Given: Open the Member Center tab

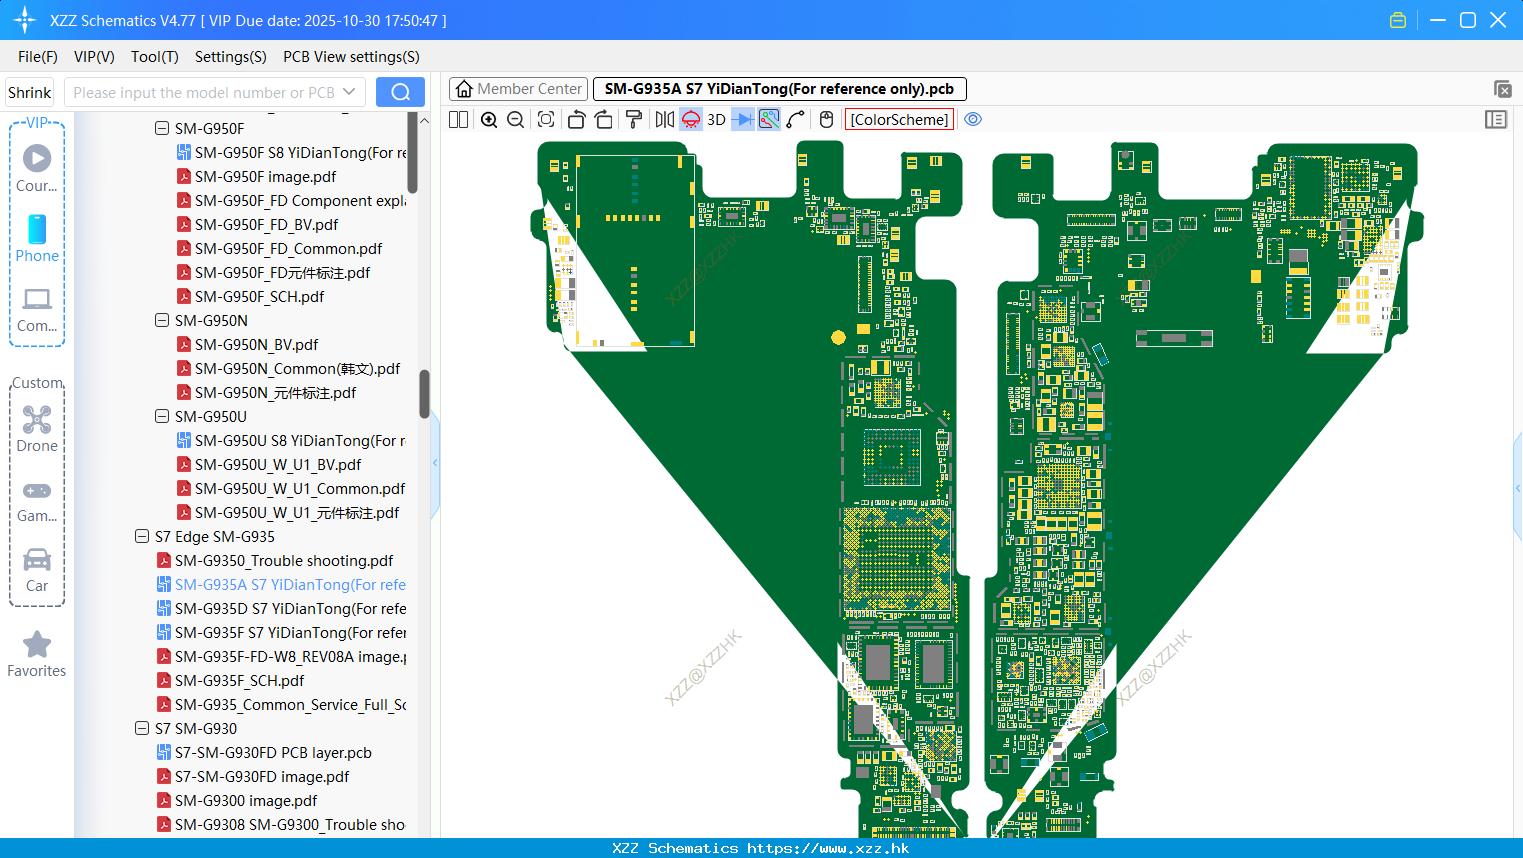Looking at the screenshot, I should click(518, 89).
